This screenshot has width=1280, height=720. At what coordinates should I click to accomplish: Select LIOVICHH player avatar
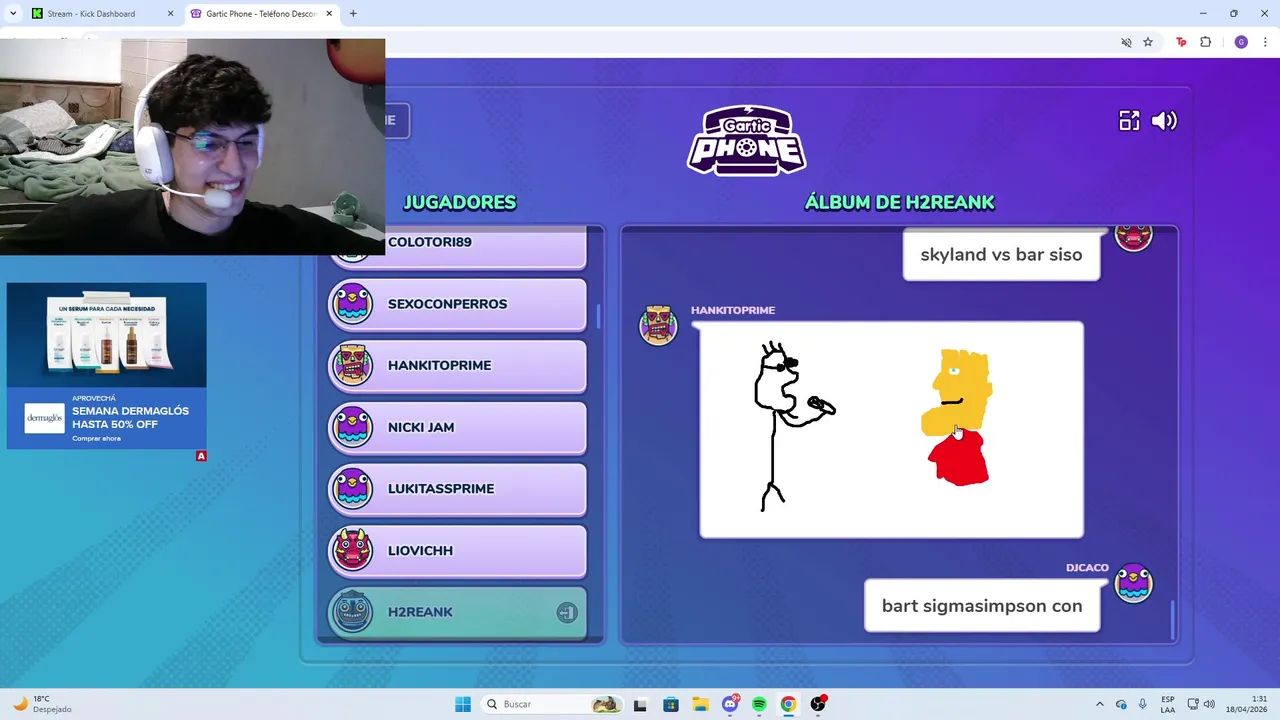(x=352, y=550)
